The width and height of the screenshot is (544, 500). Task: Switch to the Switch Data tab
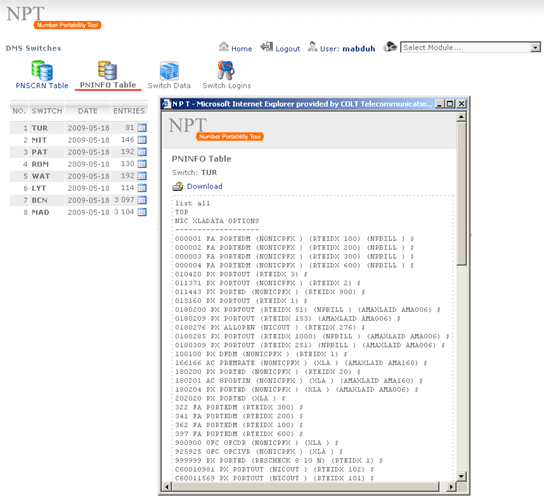pos(169,85)
